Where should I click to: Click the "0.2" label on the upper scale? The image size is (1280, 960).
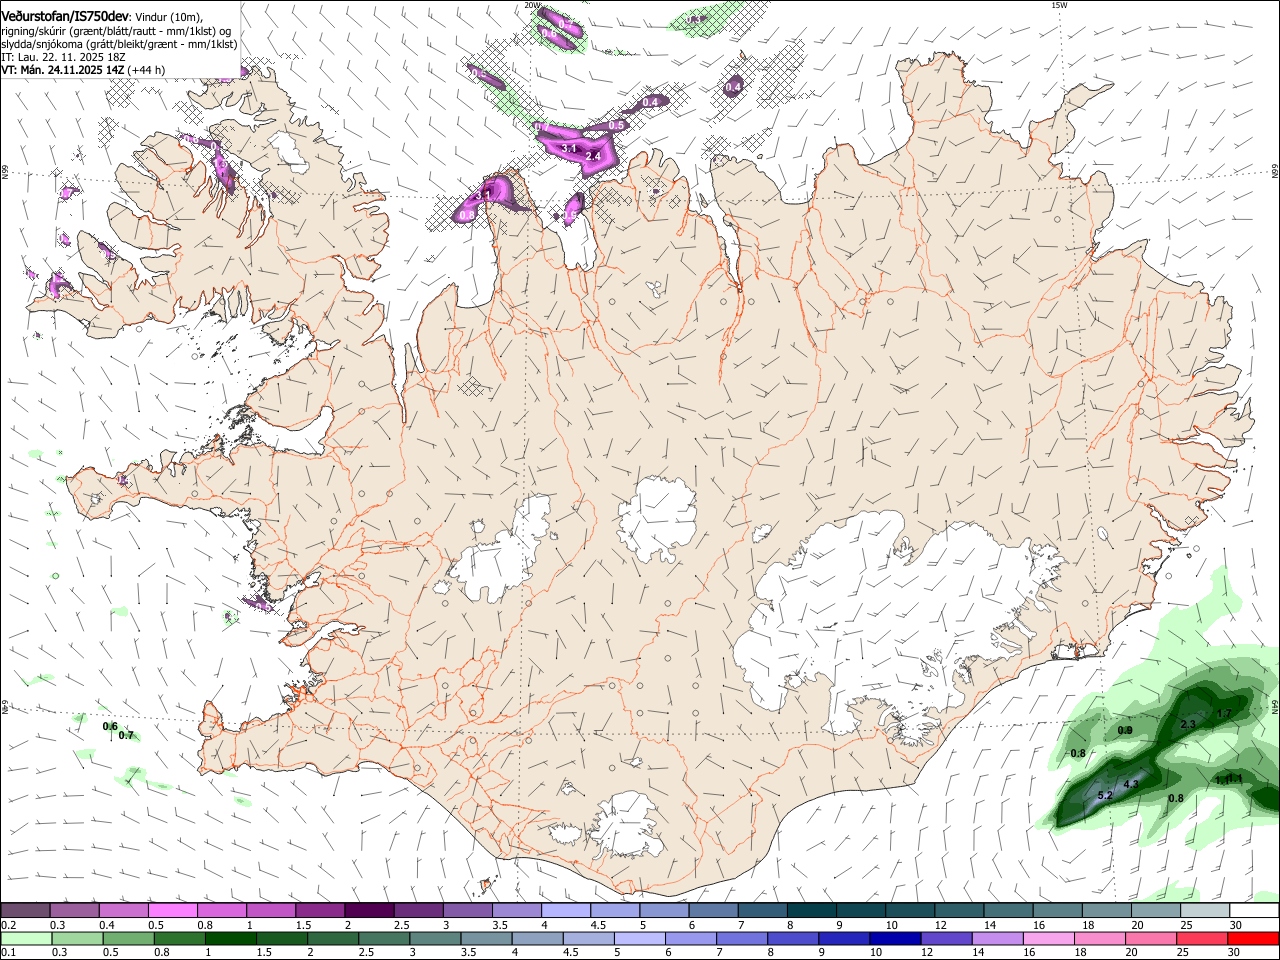point(8,925)
